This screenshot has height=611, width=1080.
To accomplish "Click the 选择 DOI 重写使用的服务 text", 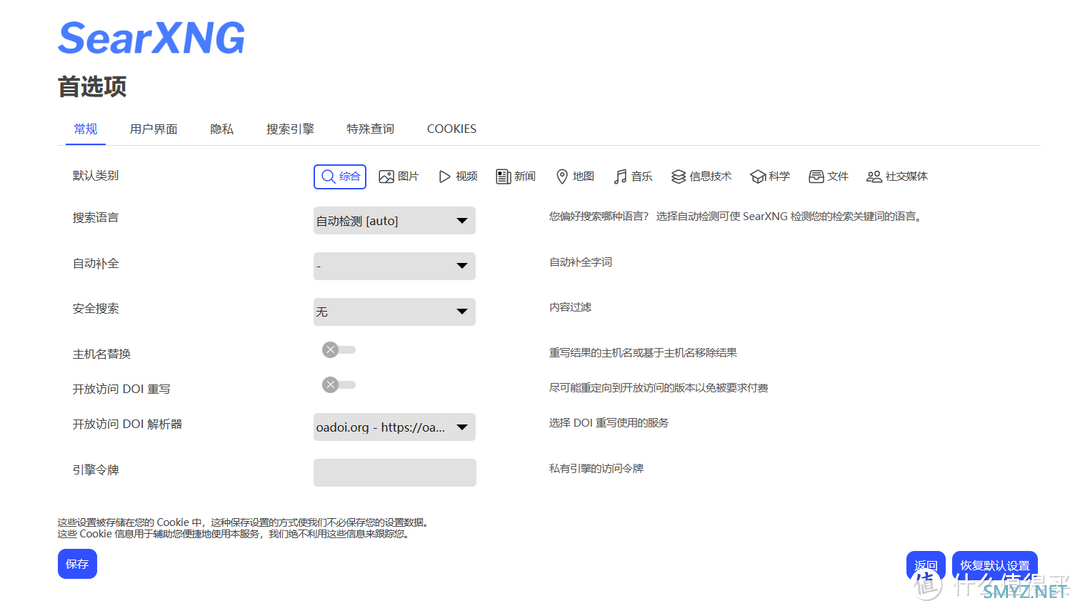I will pyautogui.click(x=609, y=423).
